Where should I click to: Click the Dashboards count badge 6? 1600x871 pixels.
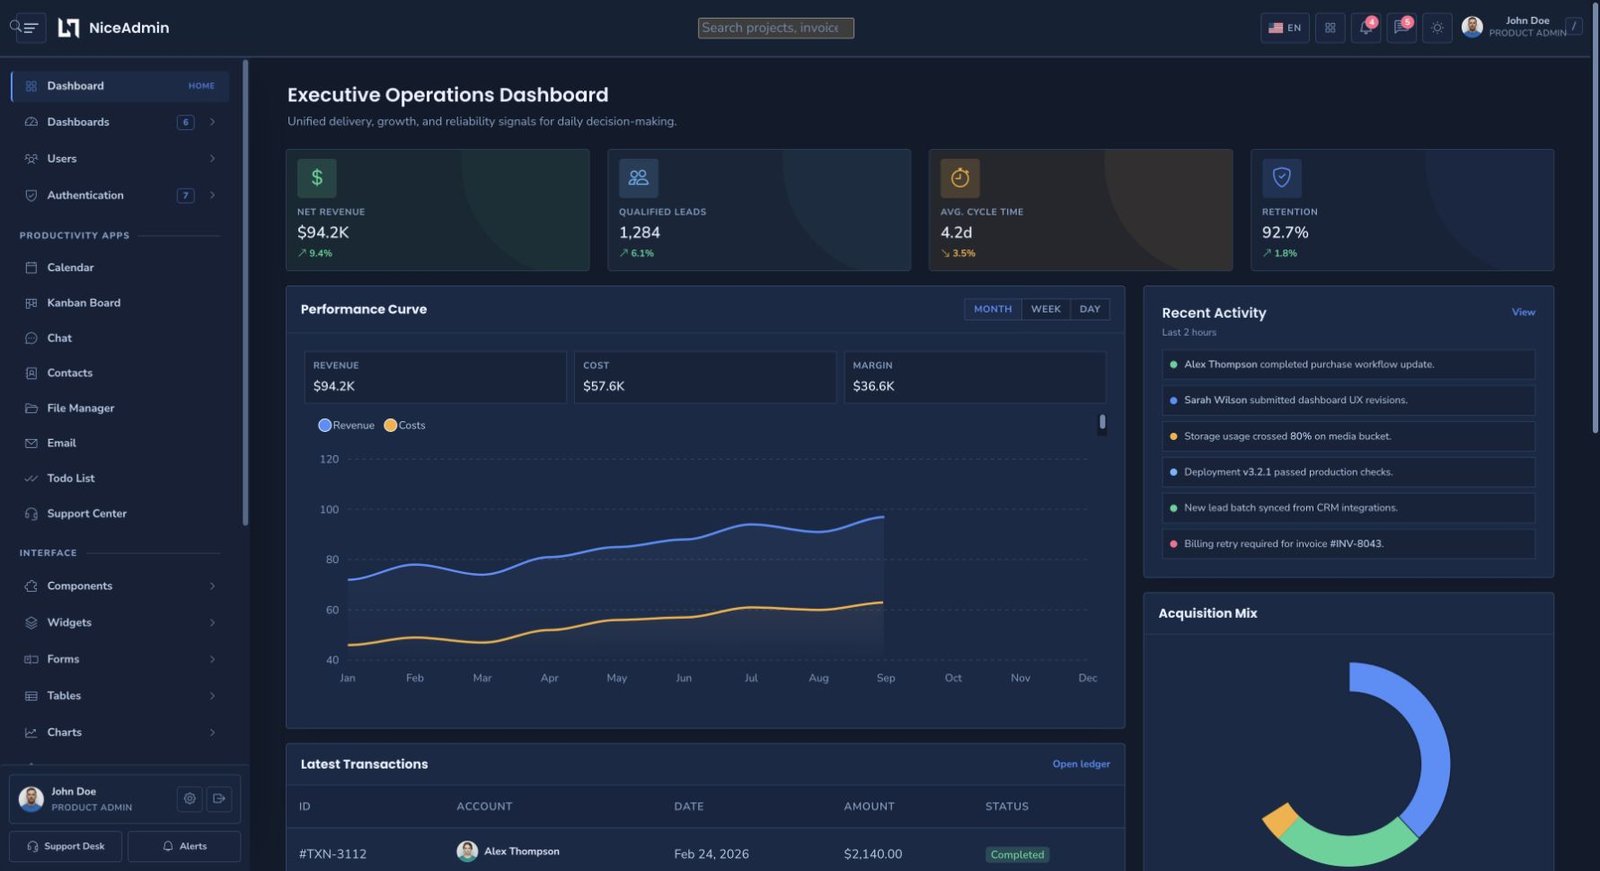(185, 122)
